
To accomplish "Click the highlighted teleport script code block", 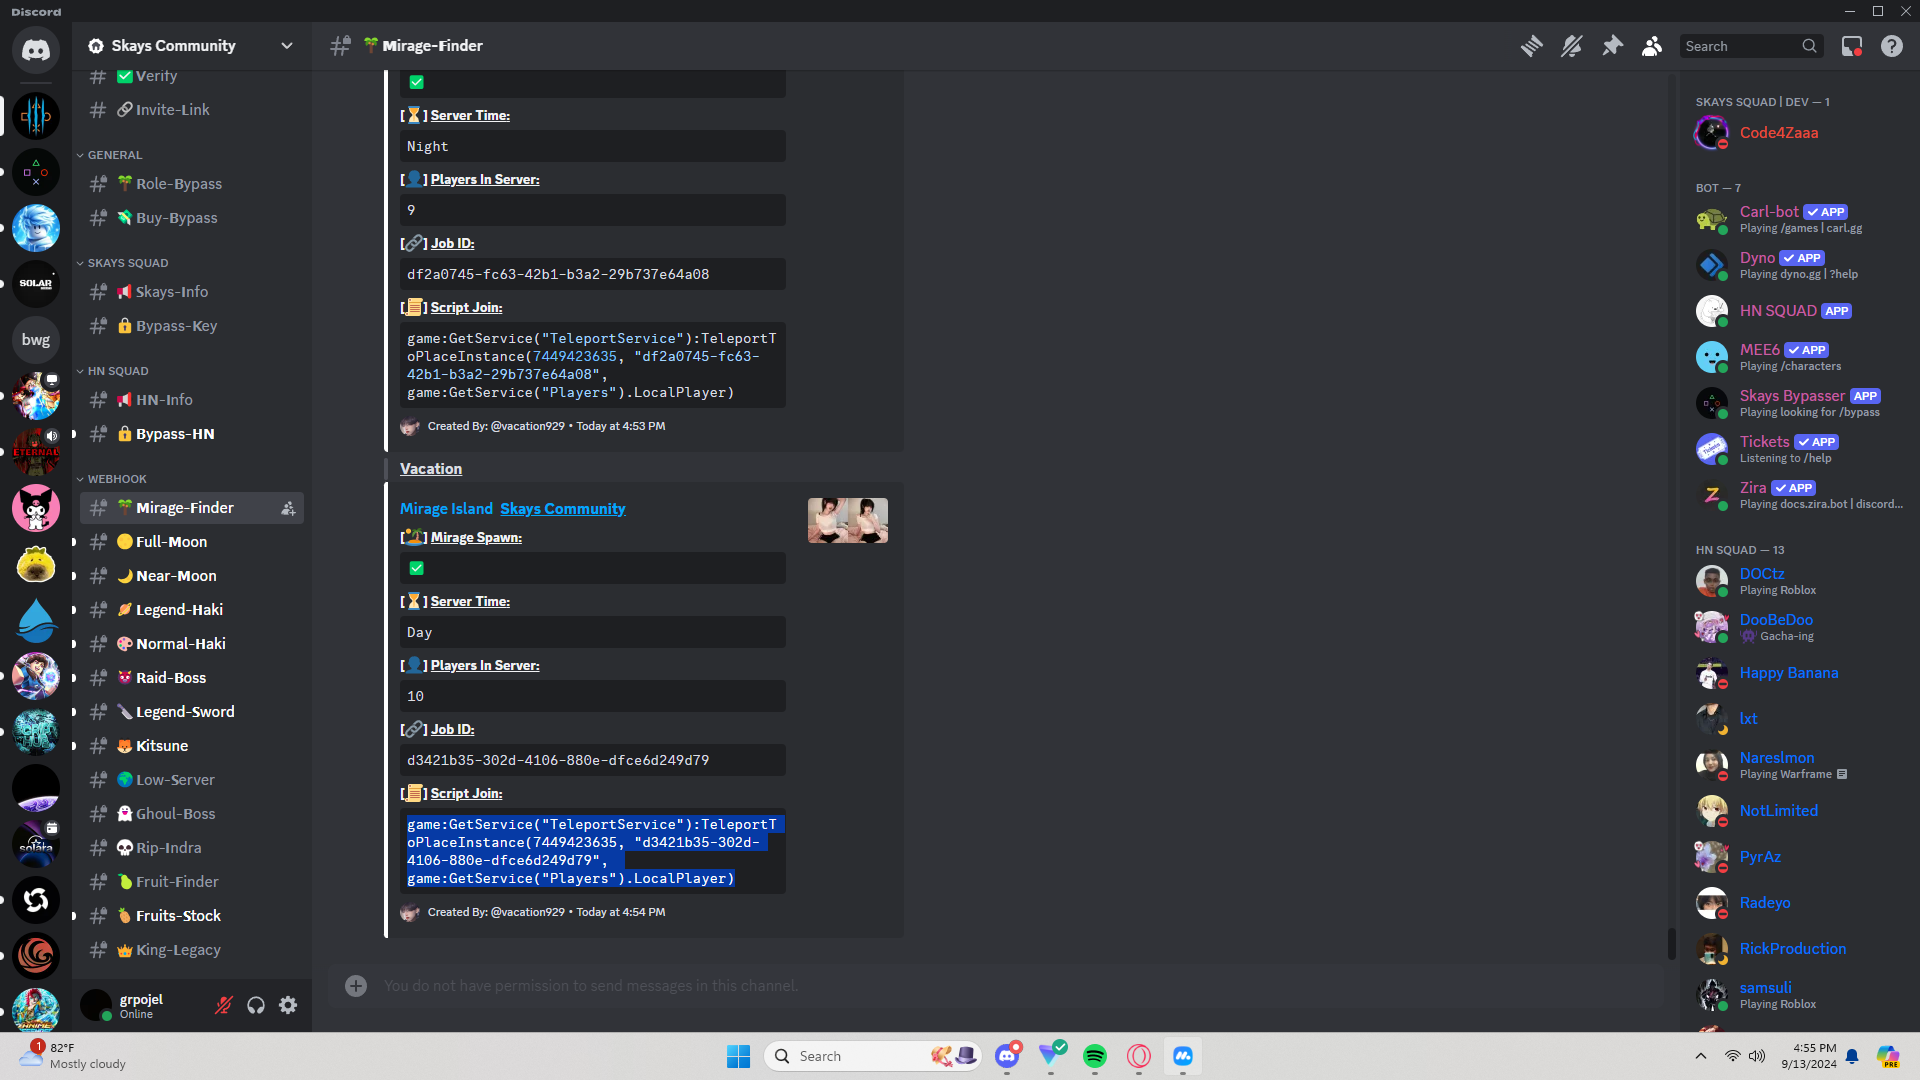I will (x=593, y=851).
